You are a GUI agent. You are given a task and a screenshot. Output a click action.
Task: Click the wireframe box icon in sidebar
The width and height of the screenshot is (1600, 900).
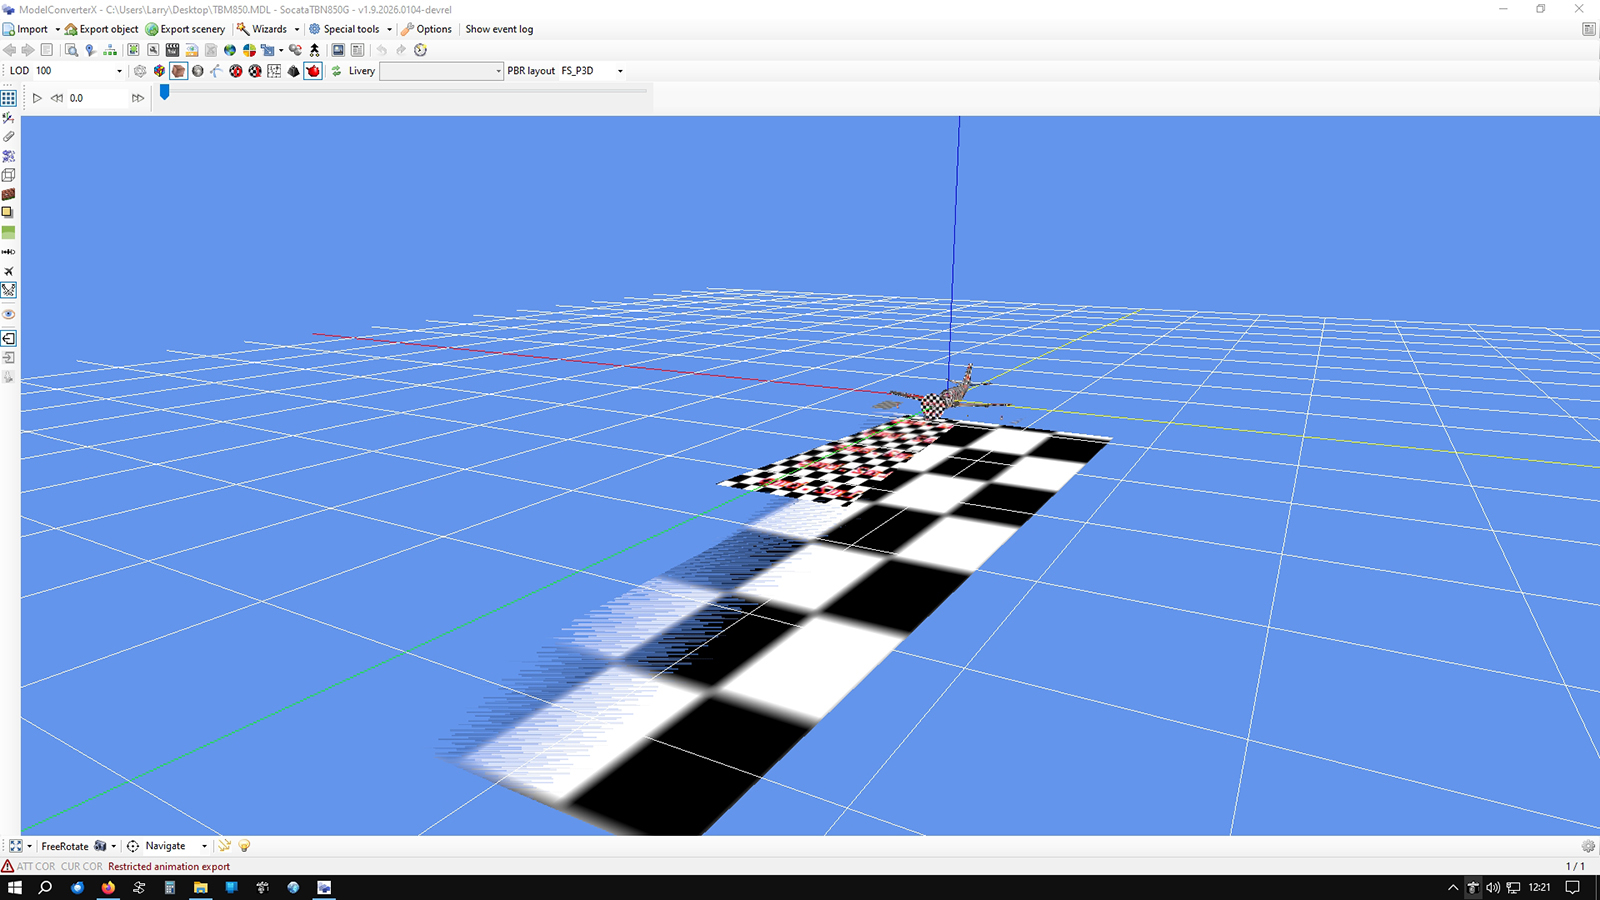(x=8, y=175)
